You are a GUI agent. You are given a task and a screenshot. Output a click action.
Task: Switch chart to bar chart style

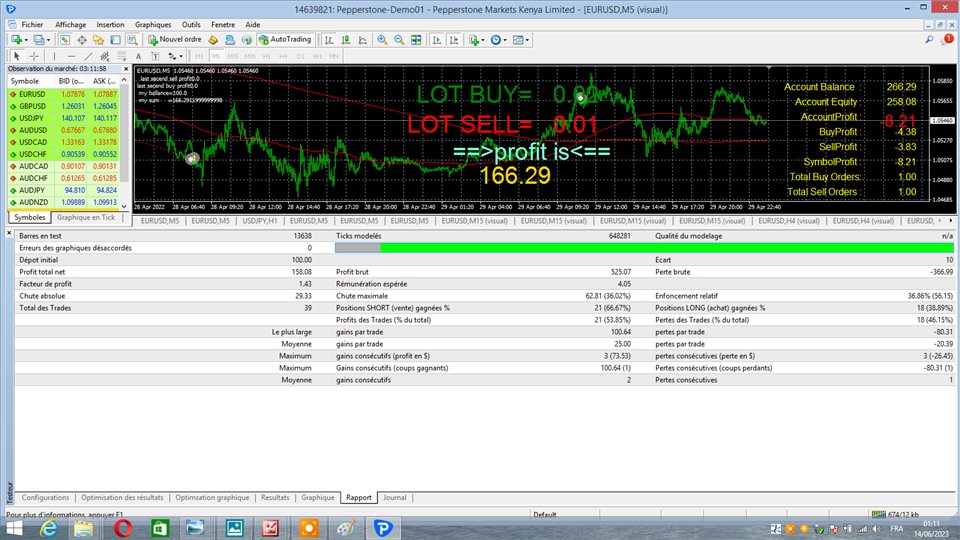tap(329, 40)
